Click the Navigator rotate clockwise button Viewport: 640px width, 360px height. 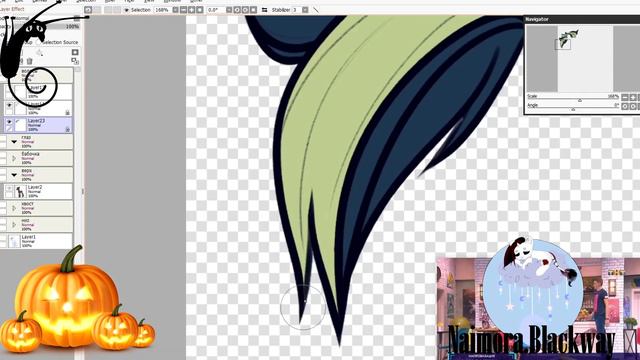[633, 106]
